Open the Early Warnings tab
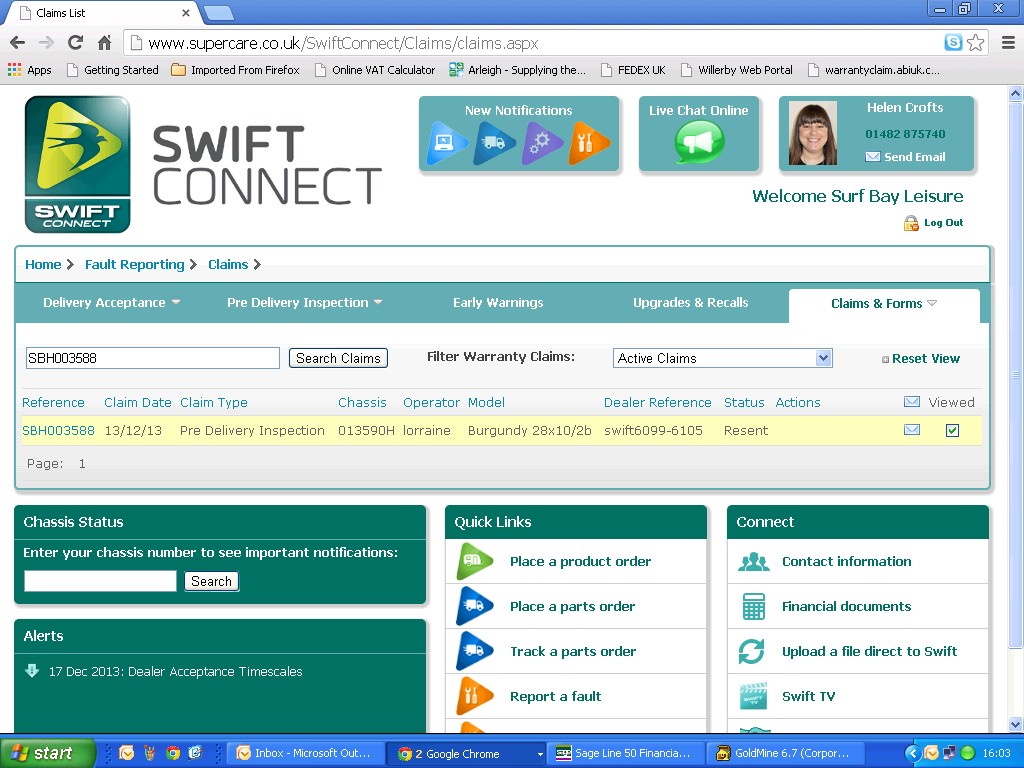 point(498,303)
